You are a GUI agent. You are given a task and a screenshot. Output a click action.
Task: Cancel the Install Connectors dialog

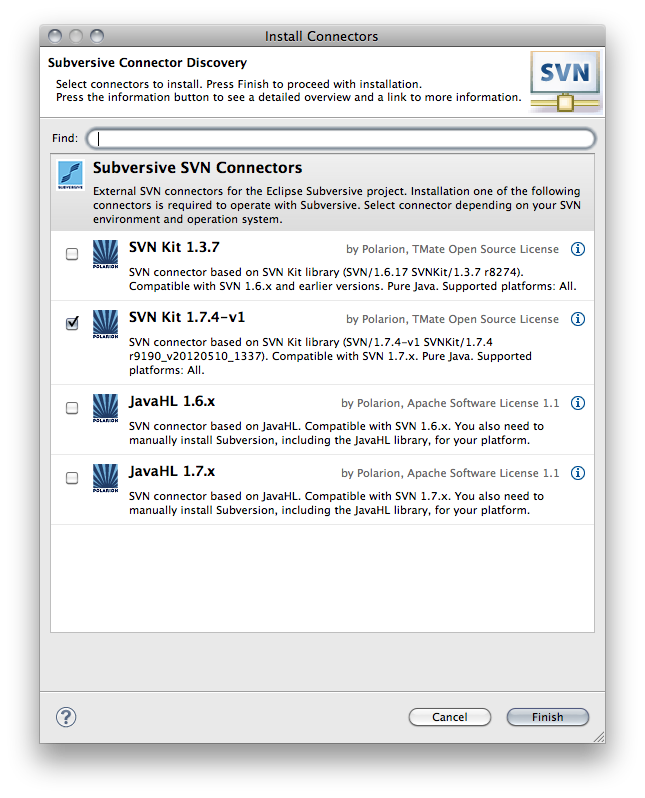pos(450,717)
